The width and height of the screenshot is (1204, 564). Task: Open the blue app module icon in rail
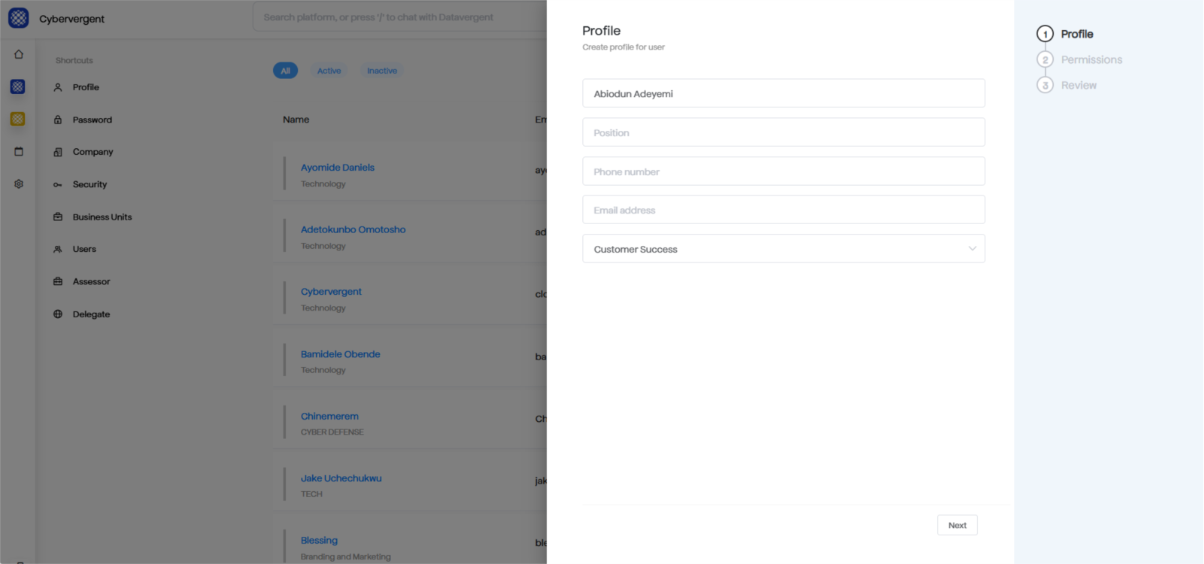(x=18, y=87)
